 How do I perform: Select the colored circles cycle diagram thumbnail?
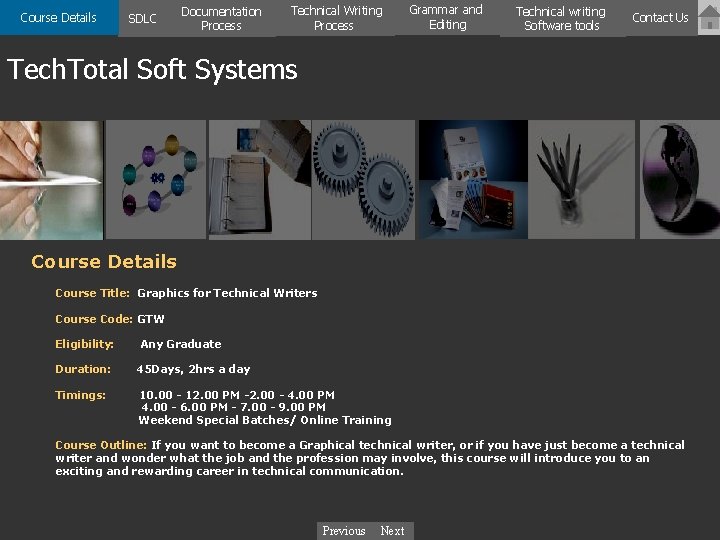click(x=156, y=180)
